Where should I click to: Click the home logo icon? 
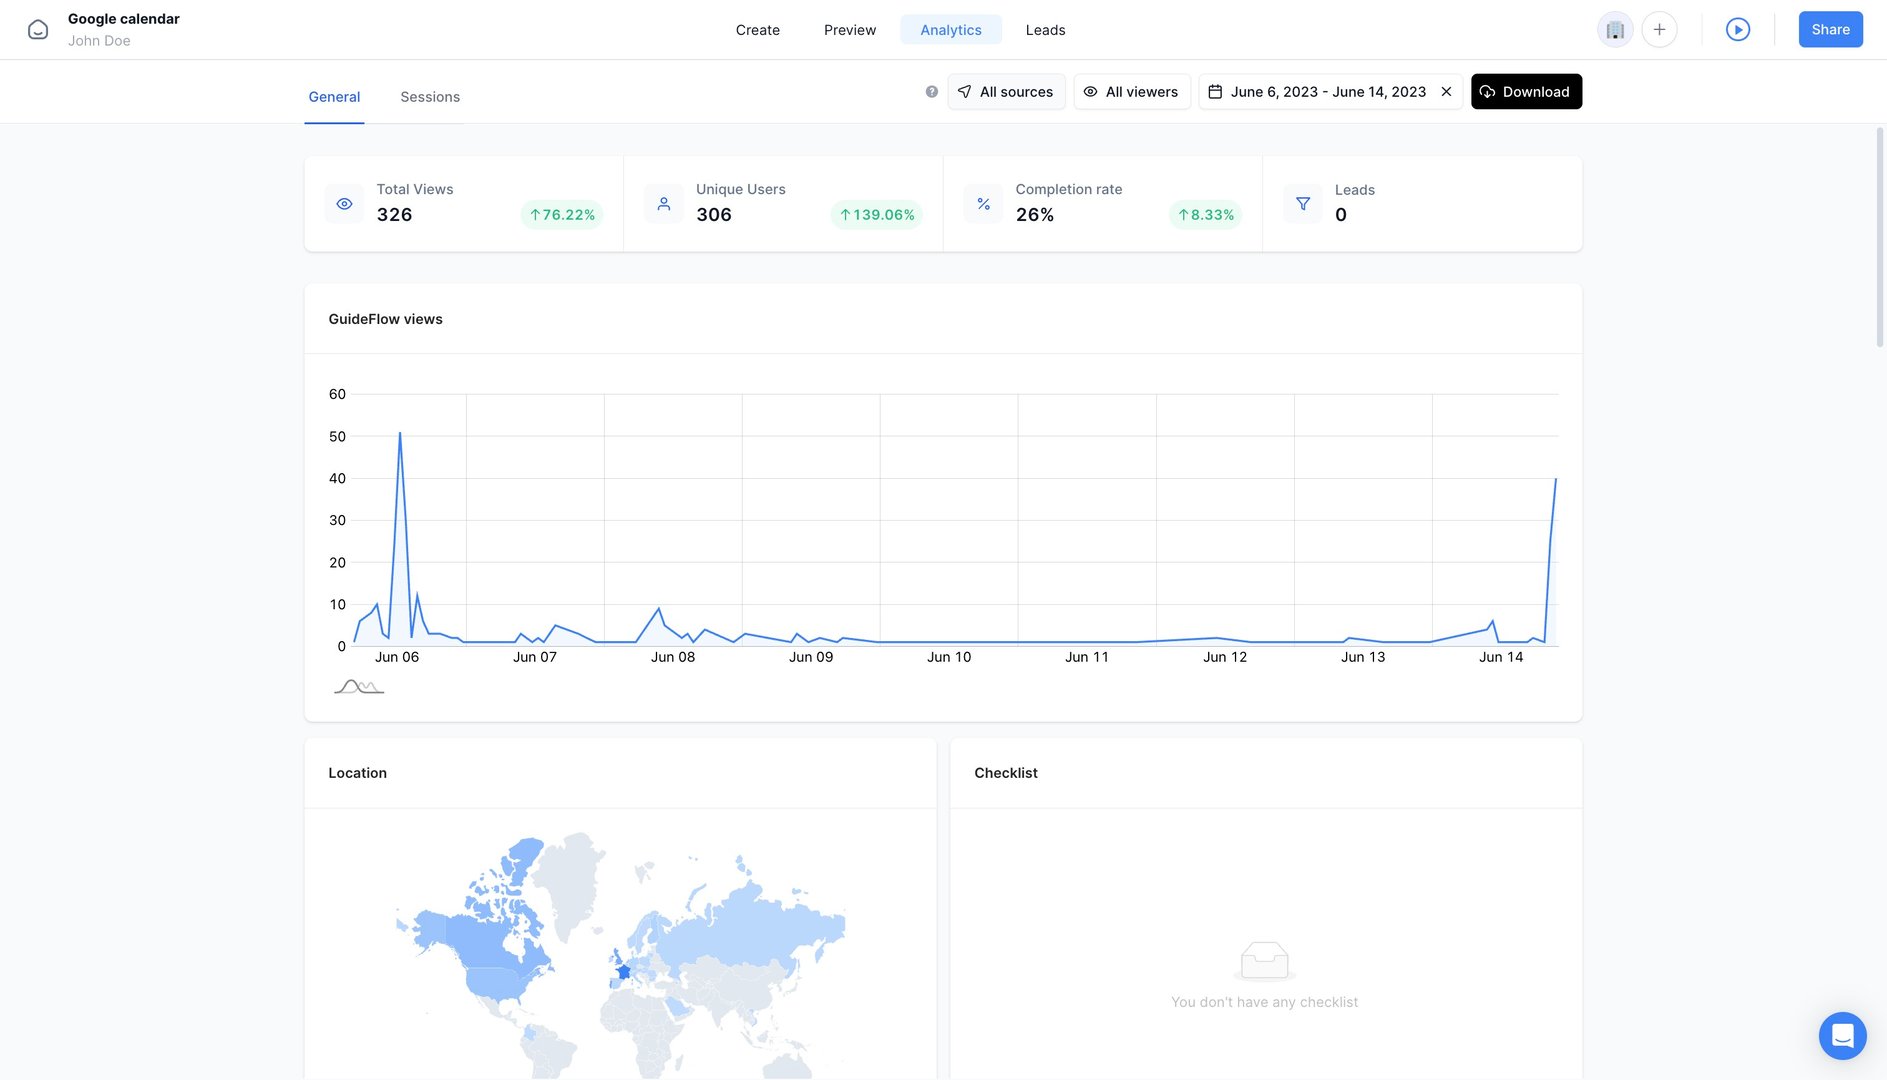tap(38, 30)
